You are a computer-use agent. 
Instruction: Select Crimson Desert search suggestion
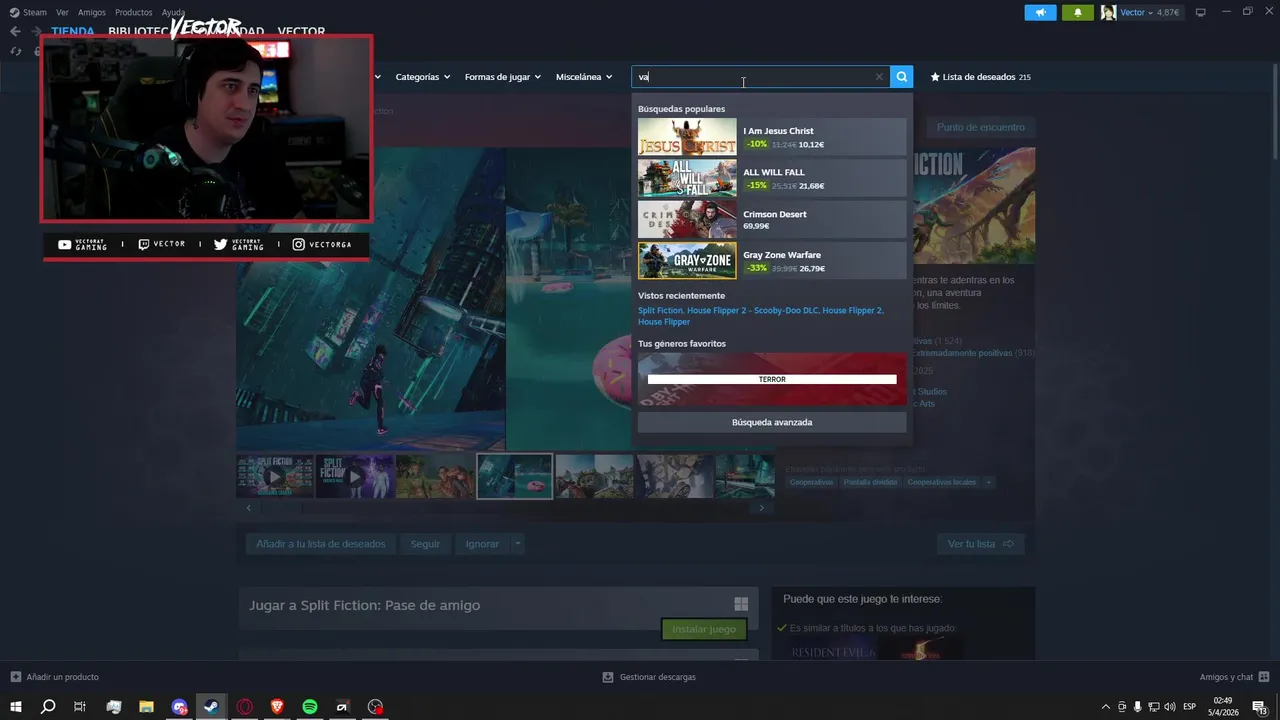[x=772, y=220]
